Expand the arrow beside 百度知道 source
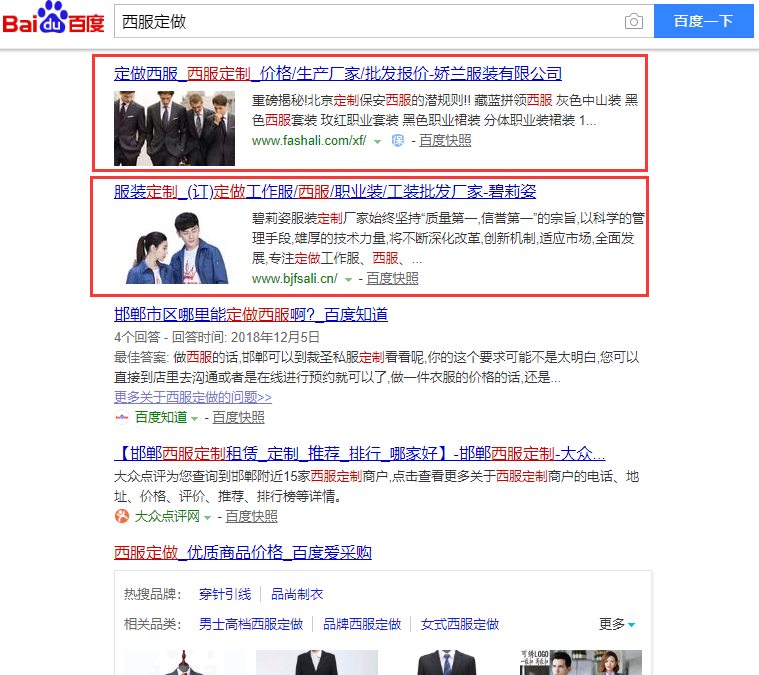Image resolution: width=759 pixels, height=675 pixels. 195,417
